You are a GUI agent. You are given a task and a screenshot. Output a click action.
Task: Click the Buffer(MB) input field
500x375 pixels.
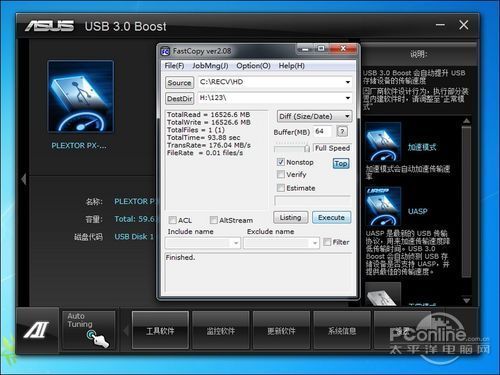coord(322,131)
